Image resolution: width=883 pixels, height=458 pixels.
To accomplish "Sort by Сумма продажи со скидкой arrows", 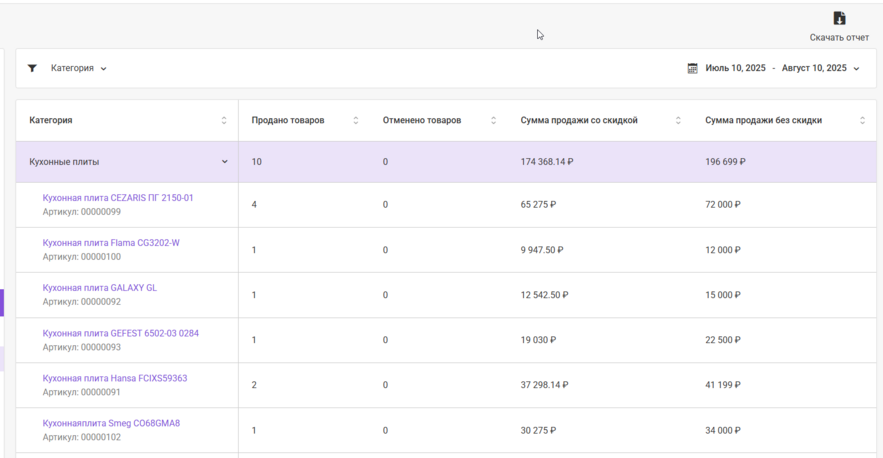I will 678,121.
